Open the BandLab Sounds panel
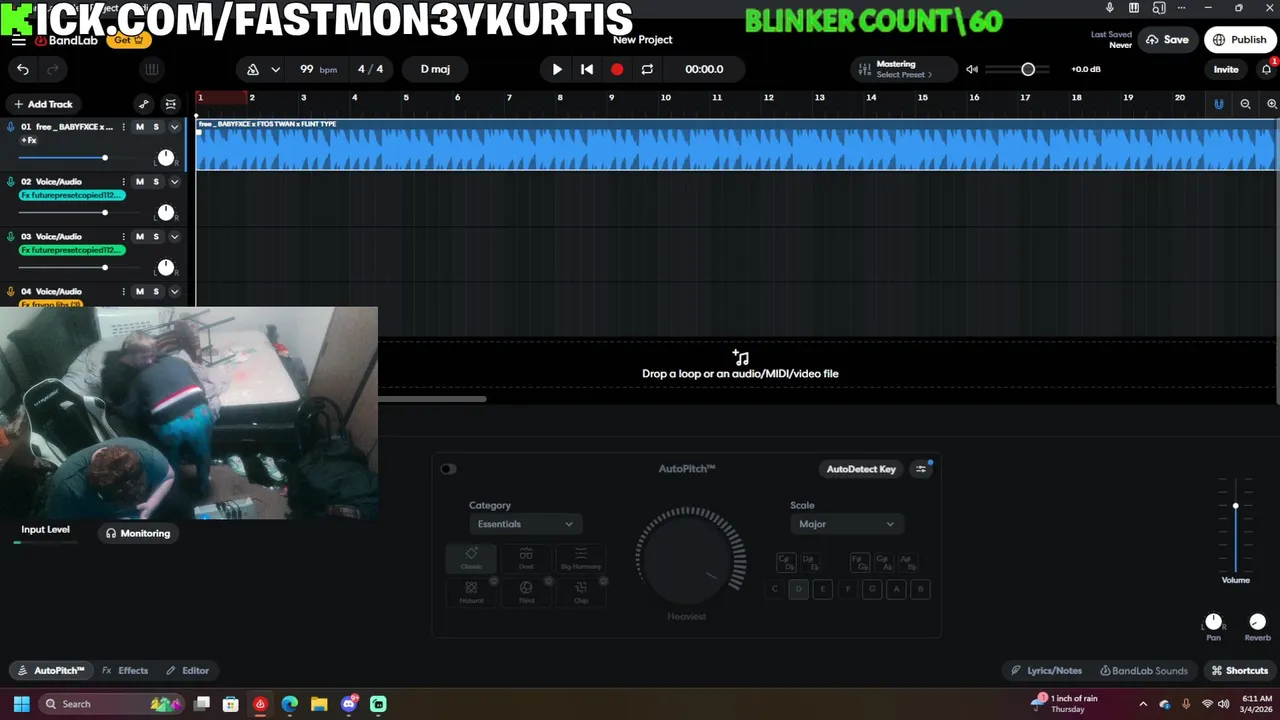This screenshot has height=720, width=1280. [x=1144, y=671]
